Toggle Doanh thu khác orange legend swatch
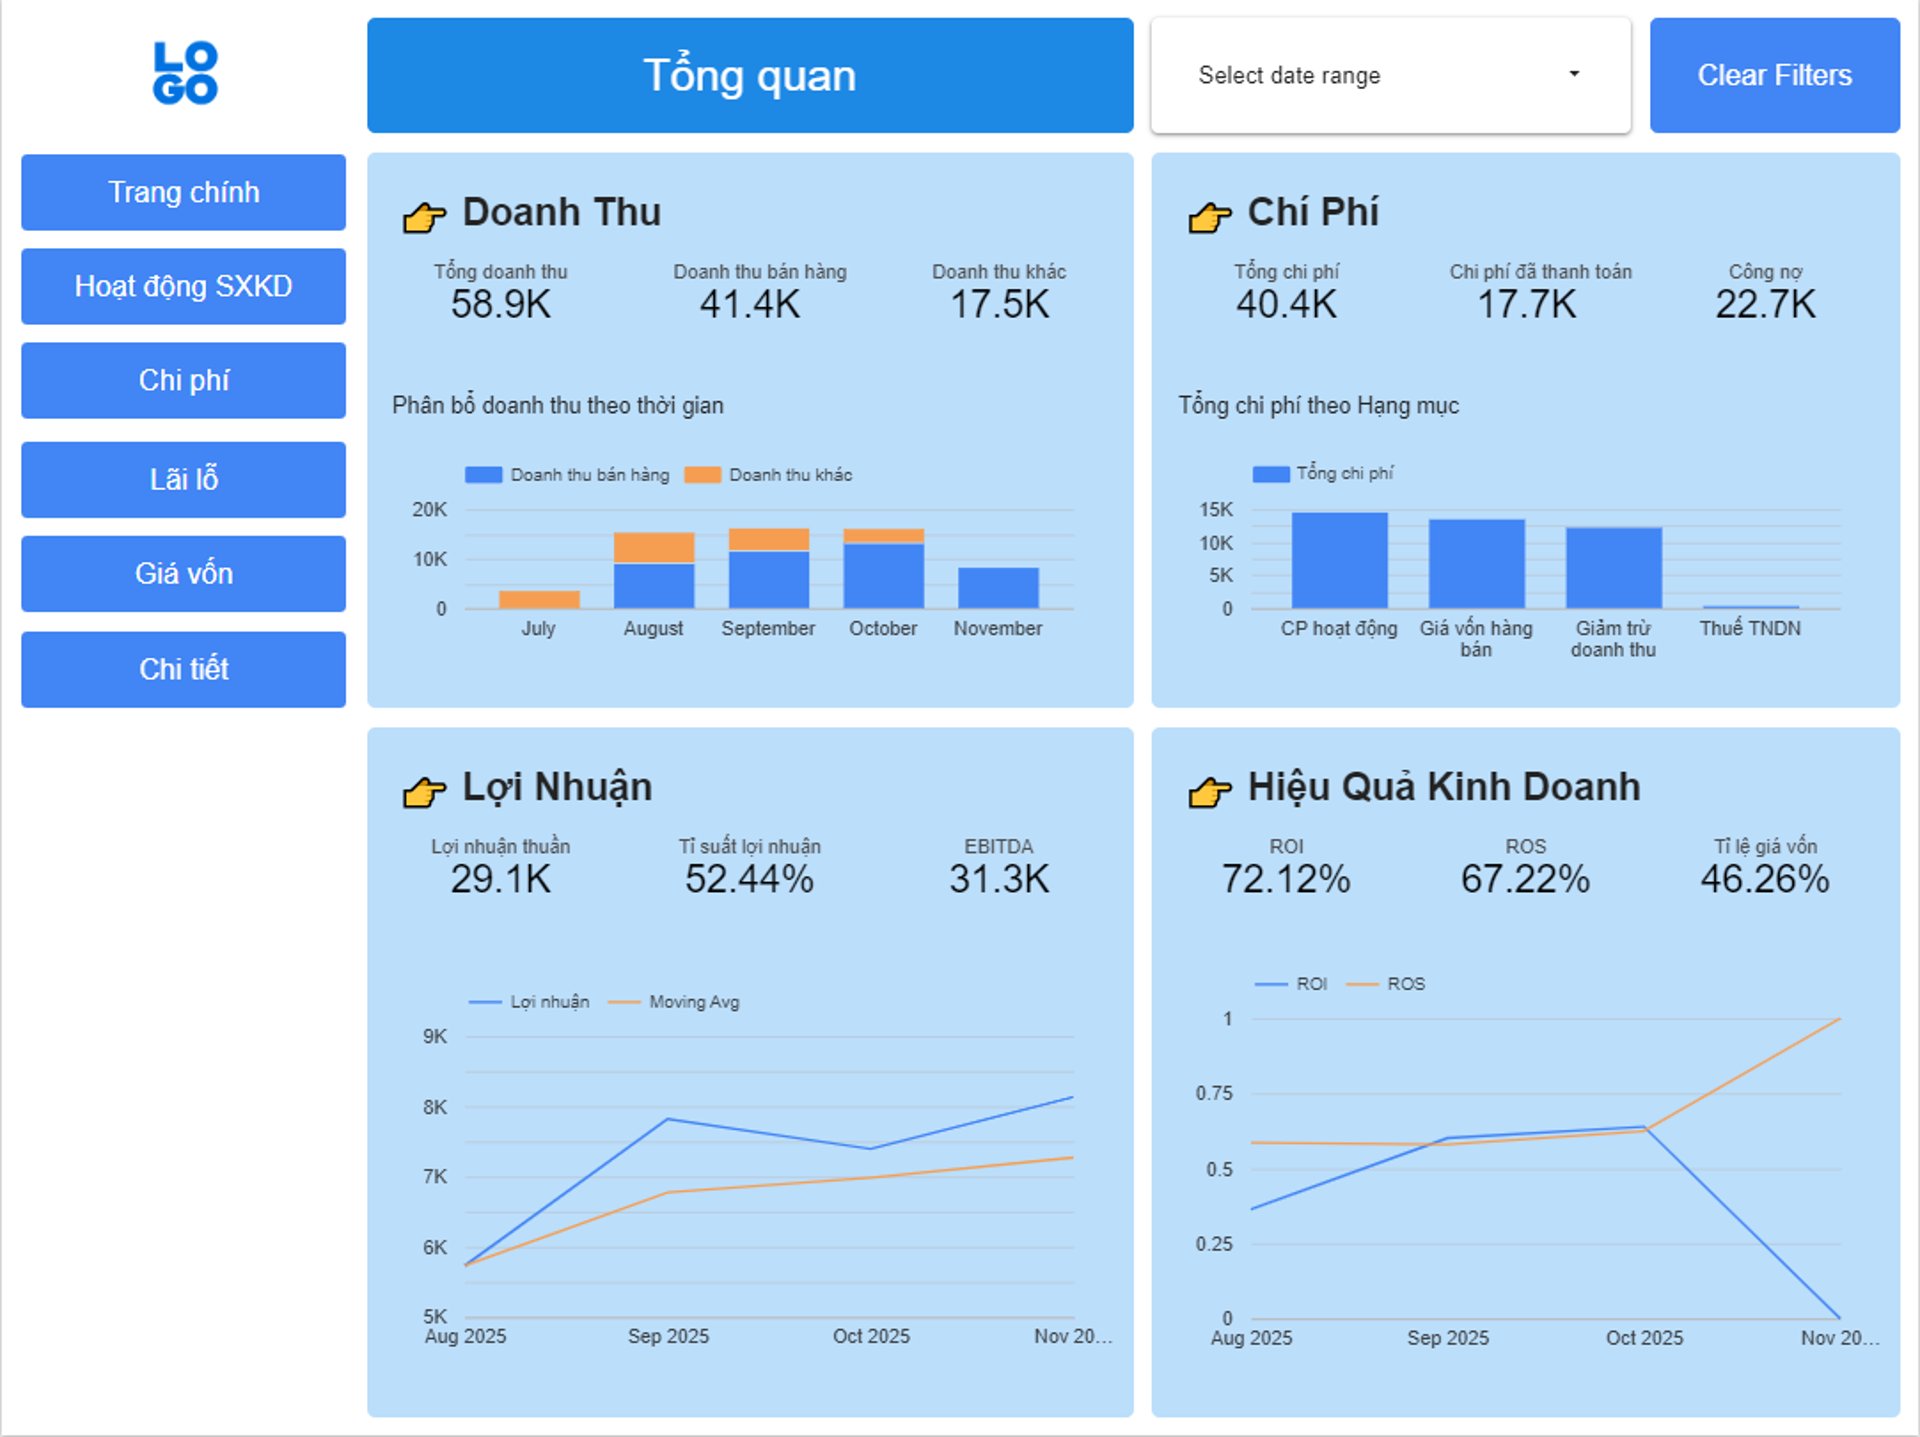 tap(702, 475)
